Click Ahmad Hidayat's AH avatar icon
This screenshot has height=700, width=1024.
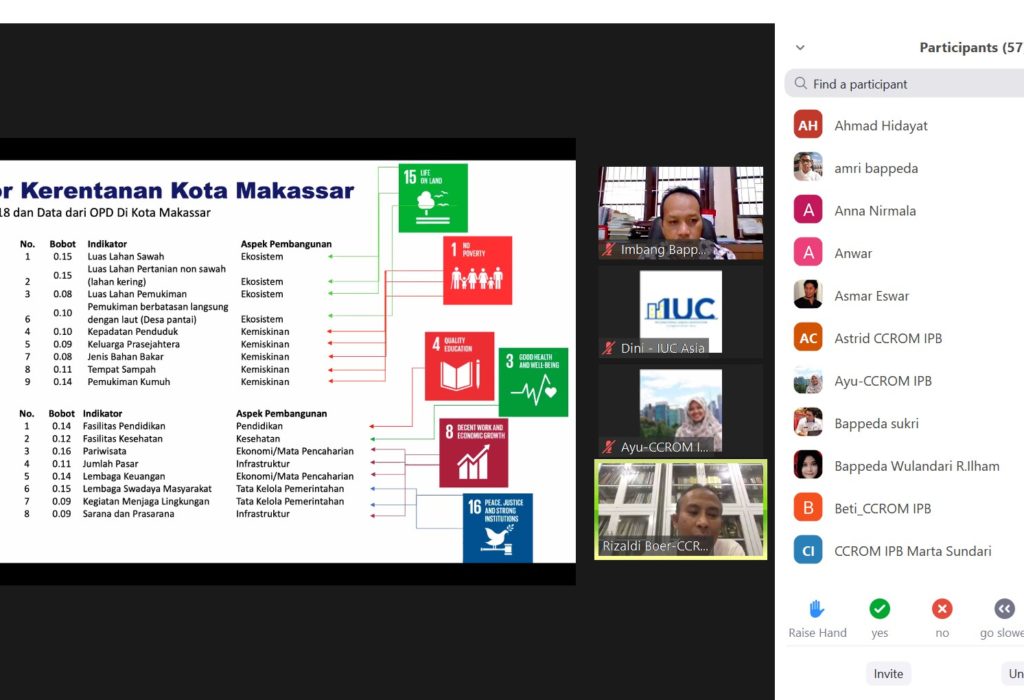point(807,124)
